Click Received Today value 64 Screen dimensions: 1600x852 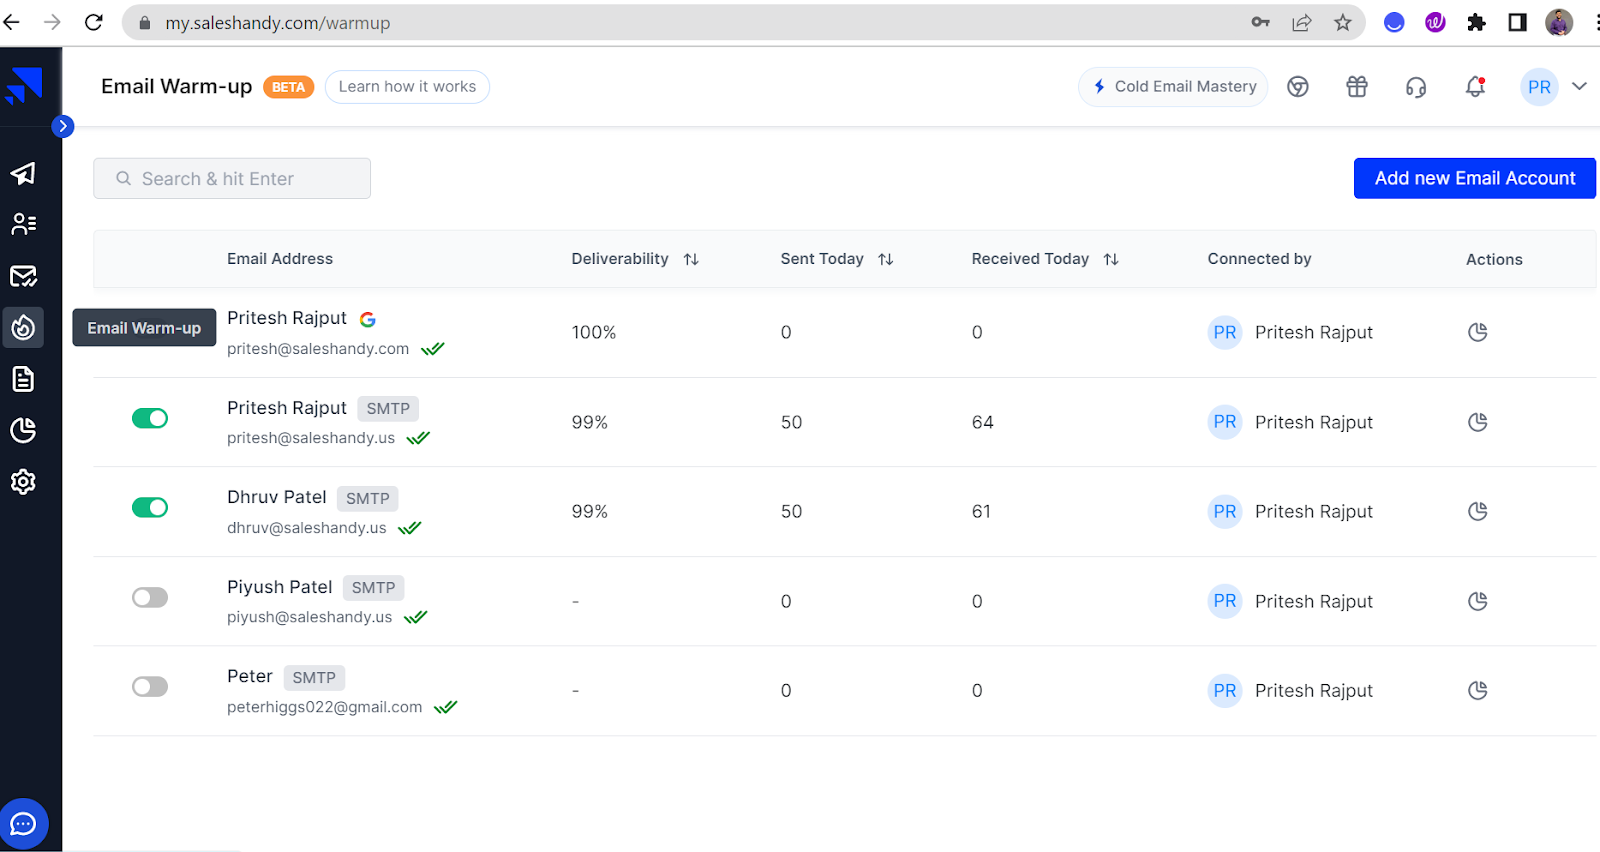coord(983,422)
